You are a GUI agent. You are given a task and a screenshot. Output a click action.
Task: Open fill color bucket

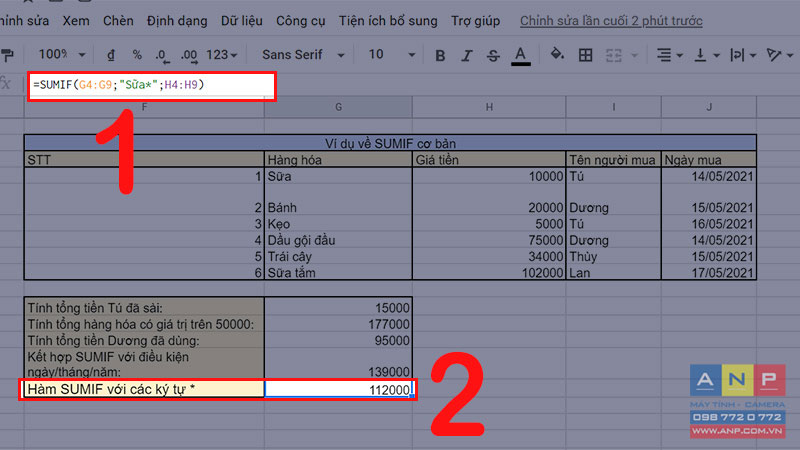(x=557, y=54)
